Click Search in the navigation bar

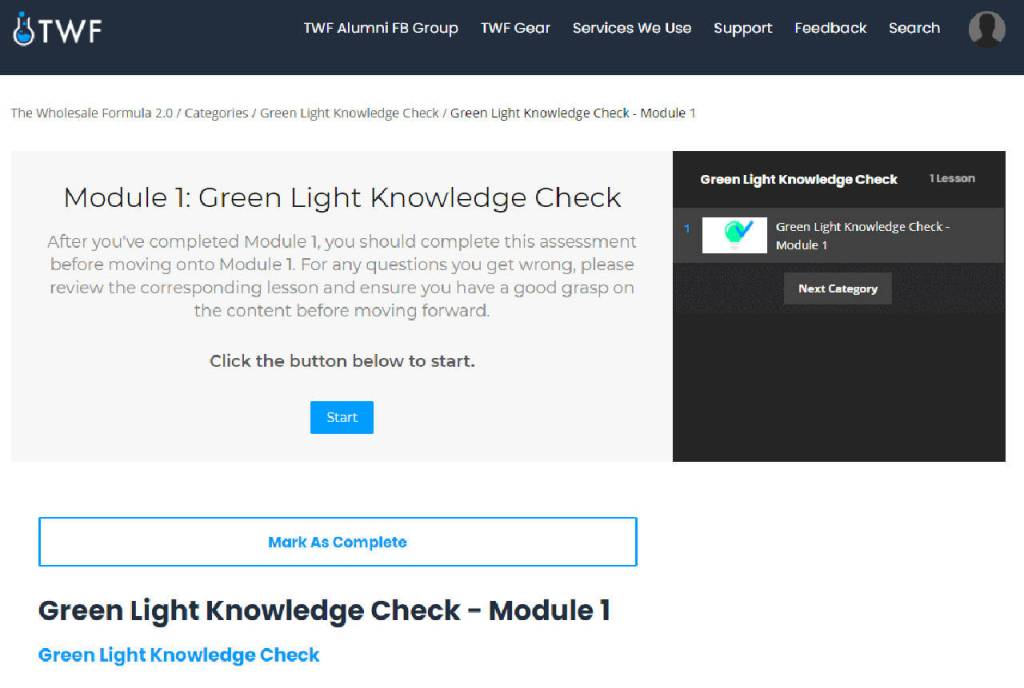tap(914, 28)
